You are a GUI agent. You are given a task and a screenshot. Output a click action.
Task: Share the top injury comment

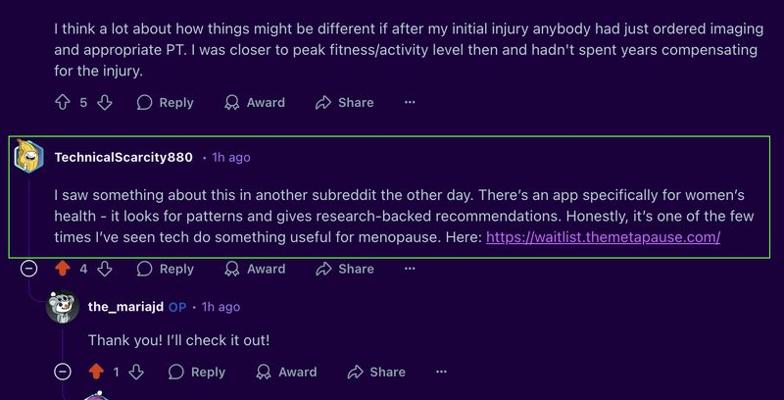[344, 102]
